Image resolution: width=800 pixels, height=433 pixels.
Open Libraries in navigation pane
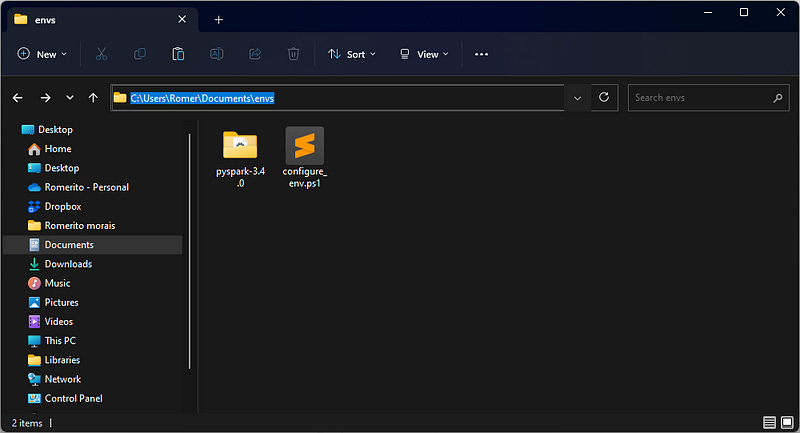point(54,360)
